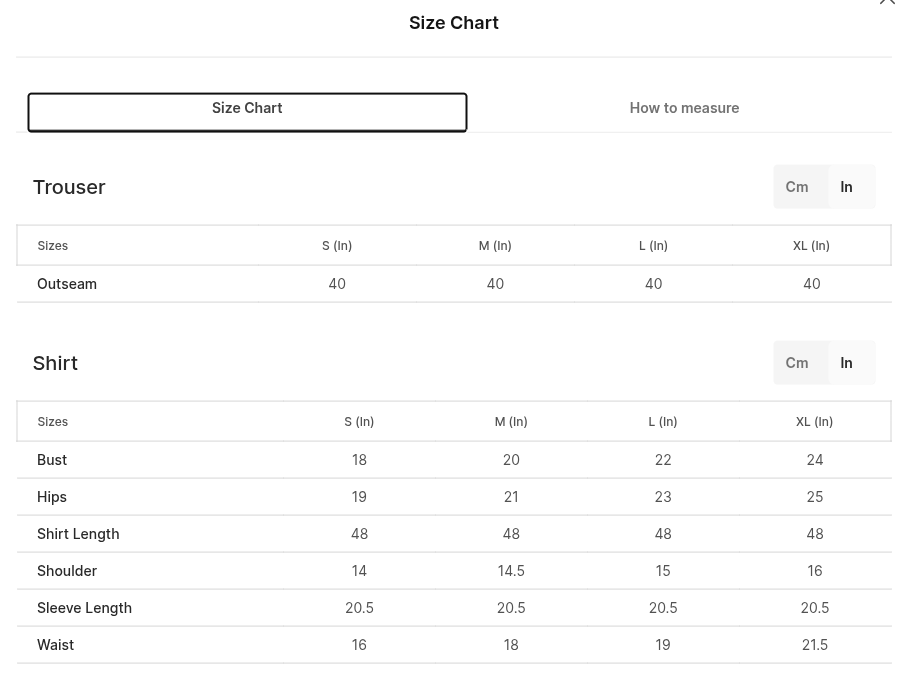Click the 21.5 Waist value for XL
The height and width of the screenshot is (675, 909).
point(815,645)
